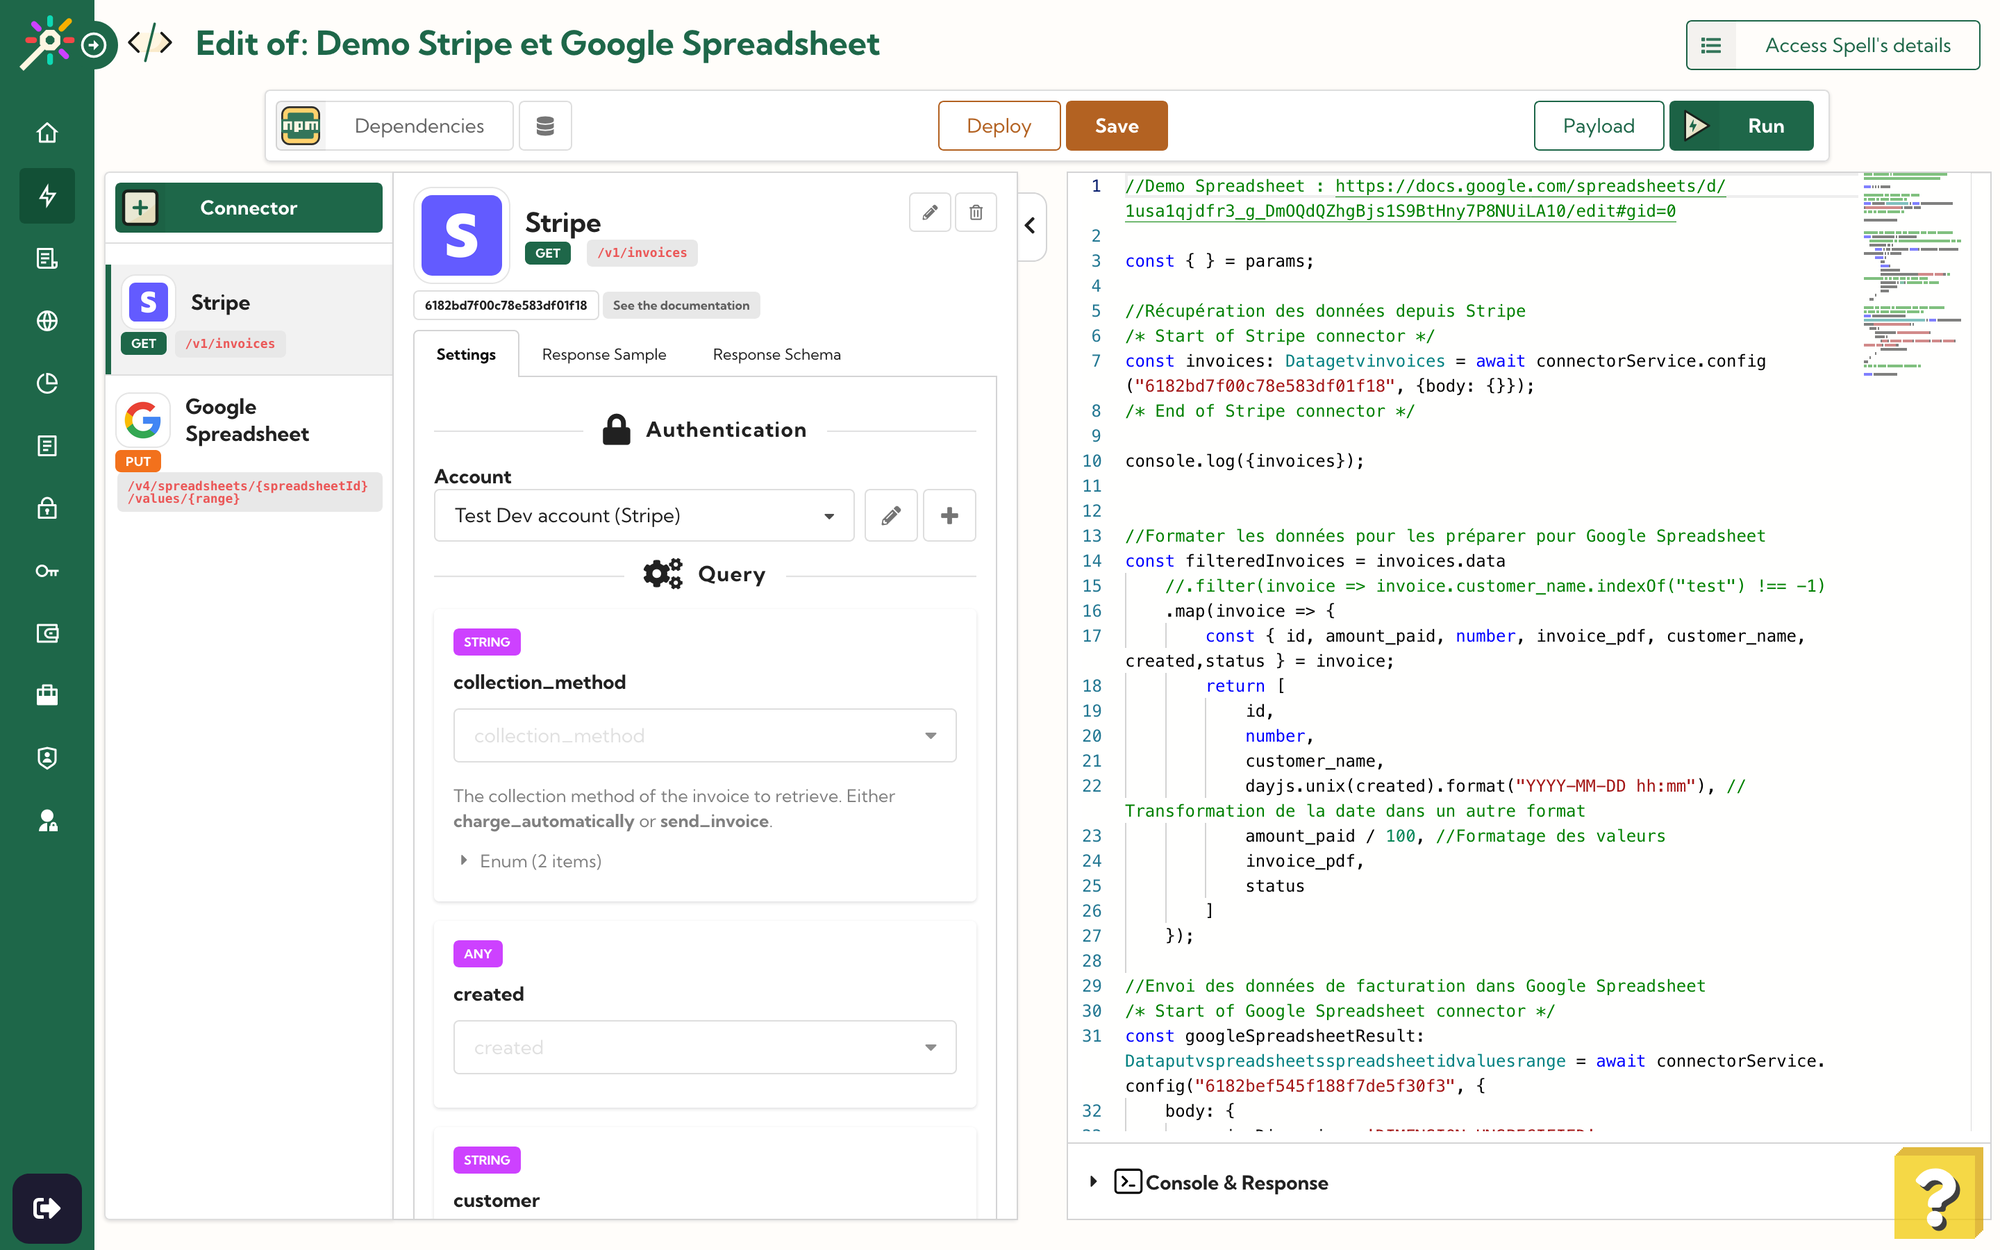Click the PUT badge under Google Spreadsheet

[138, 461]
